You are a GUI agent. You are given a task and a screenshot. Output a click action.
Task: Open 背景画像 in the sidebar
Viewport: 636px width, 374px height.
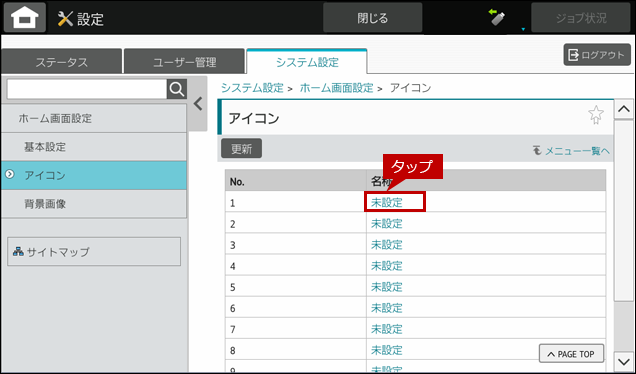click(x=94, y=204)
